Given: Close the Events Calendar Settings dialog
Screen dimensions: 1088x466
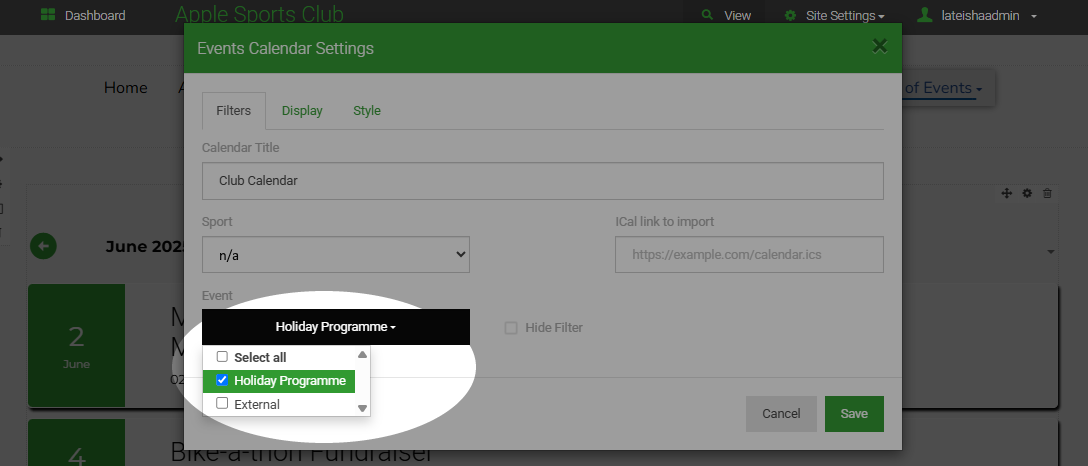Looking at the screenshot, I should 880,46.
